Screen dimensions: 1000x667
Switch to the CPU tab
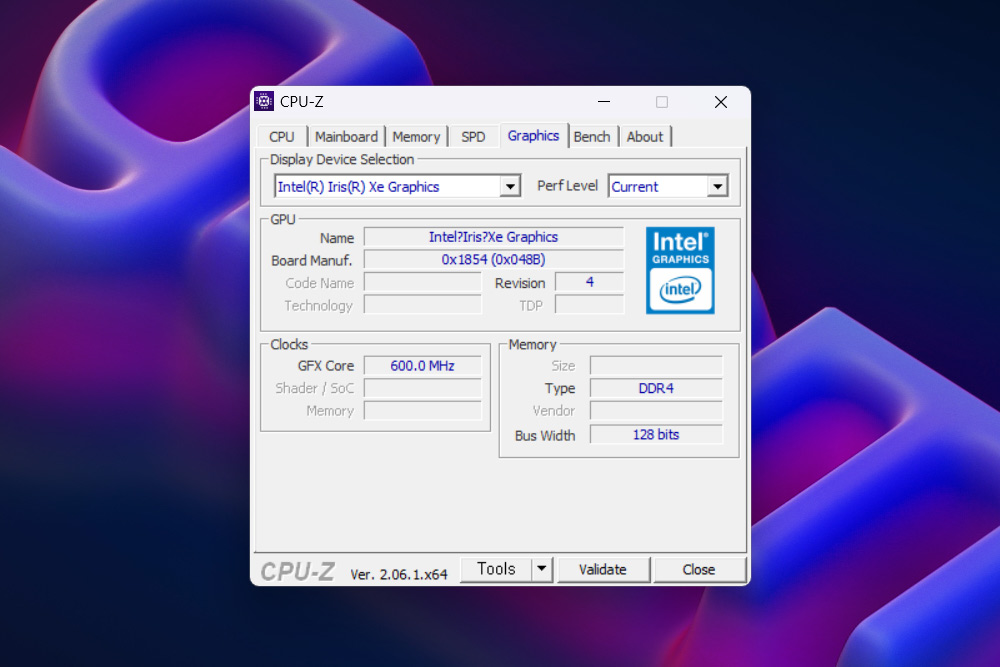click(281, 136)
